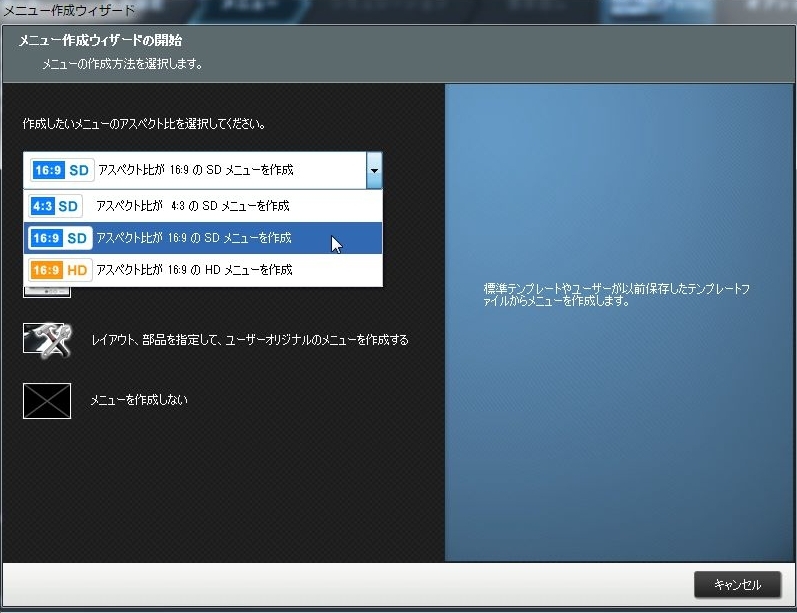Click the キャンセル button
The image size is (797, 613).
coord(737,585)
